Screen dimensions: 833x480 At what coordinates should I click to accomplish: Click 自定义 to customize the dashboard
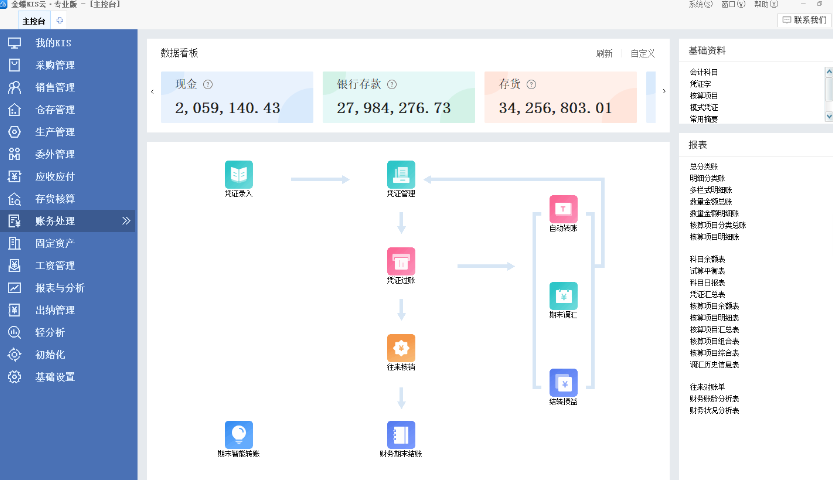642,53
